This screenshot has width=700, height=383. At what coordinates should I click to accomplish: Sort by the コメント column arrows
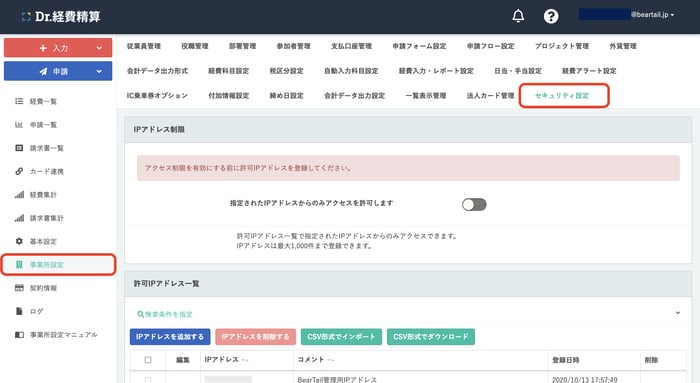331,360
